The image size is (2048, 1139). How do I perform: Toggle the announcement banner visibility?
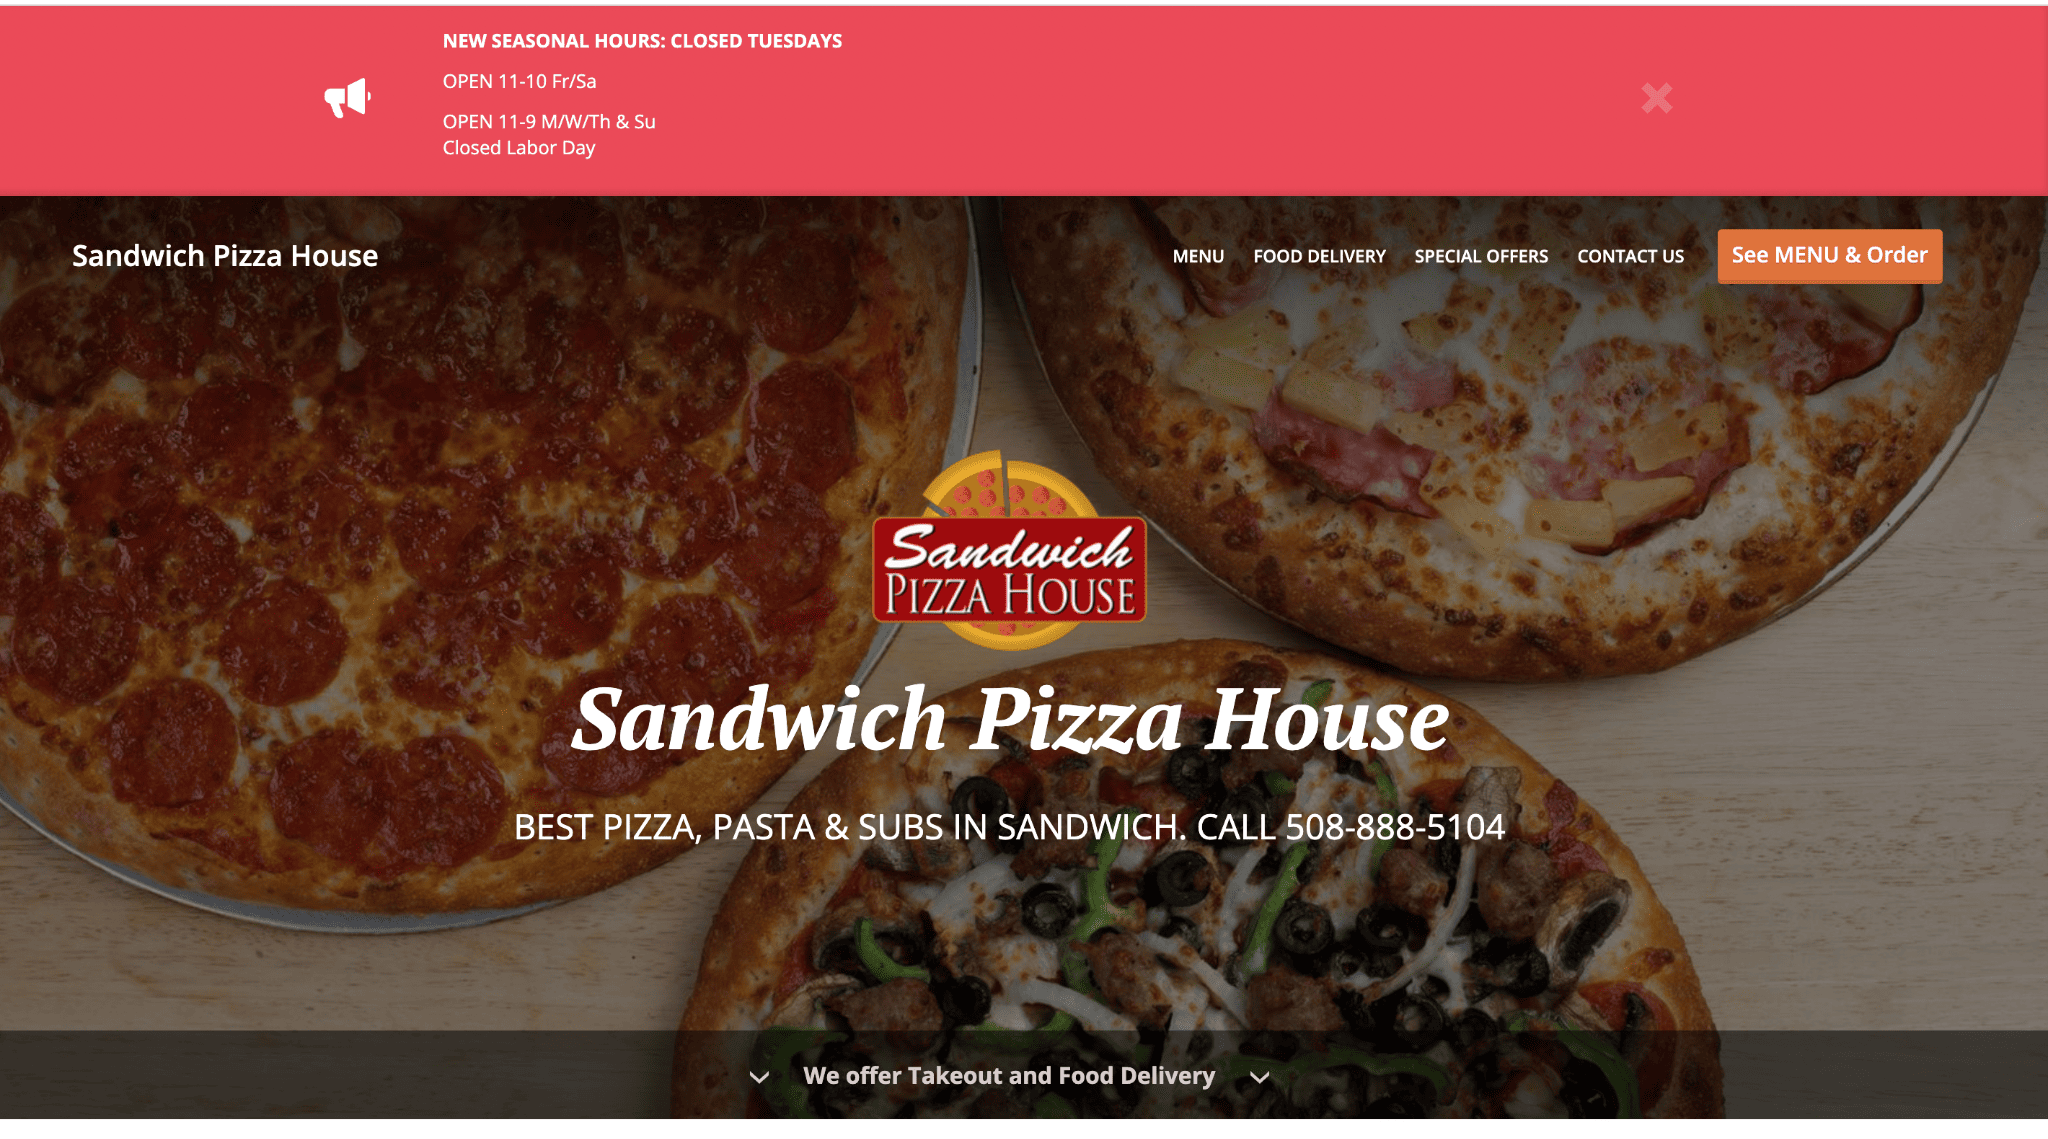point(1655,95)
